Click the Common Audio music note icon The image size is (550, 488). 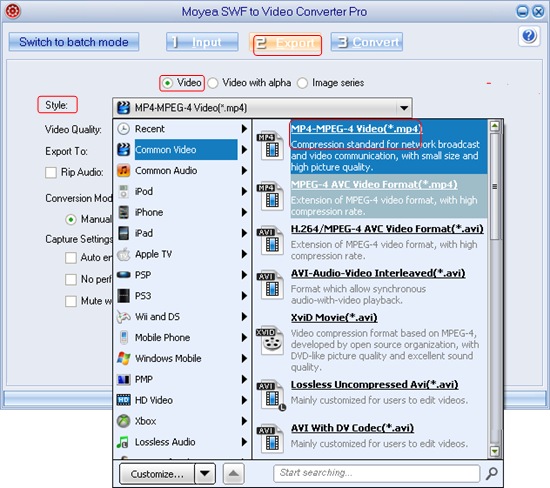click(x=123, y=171)
